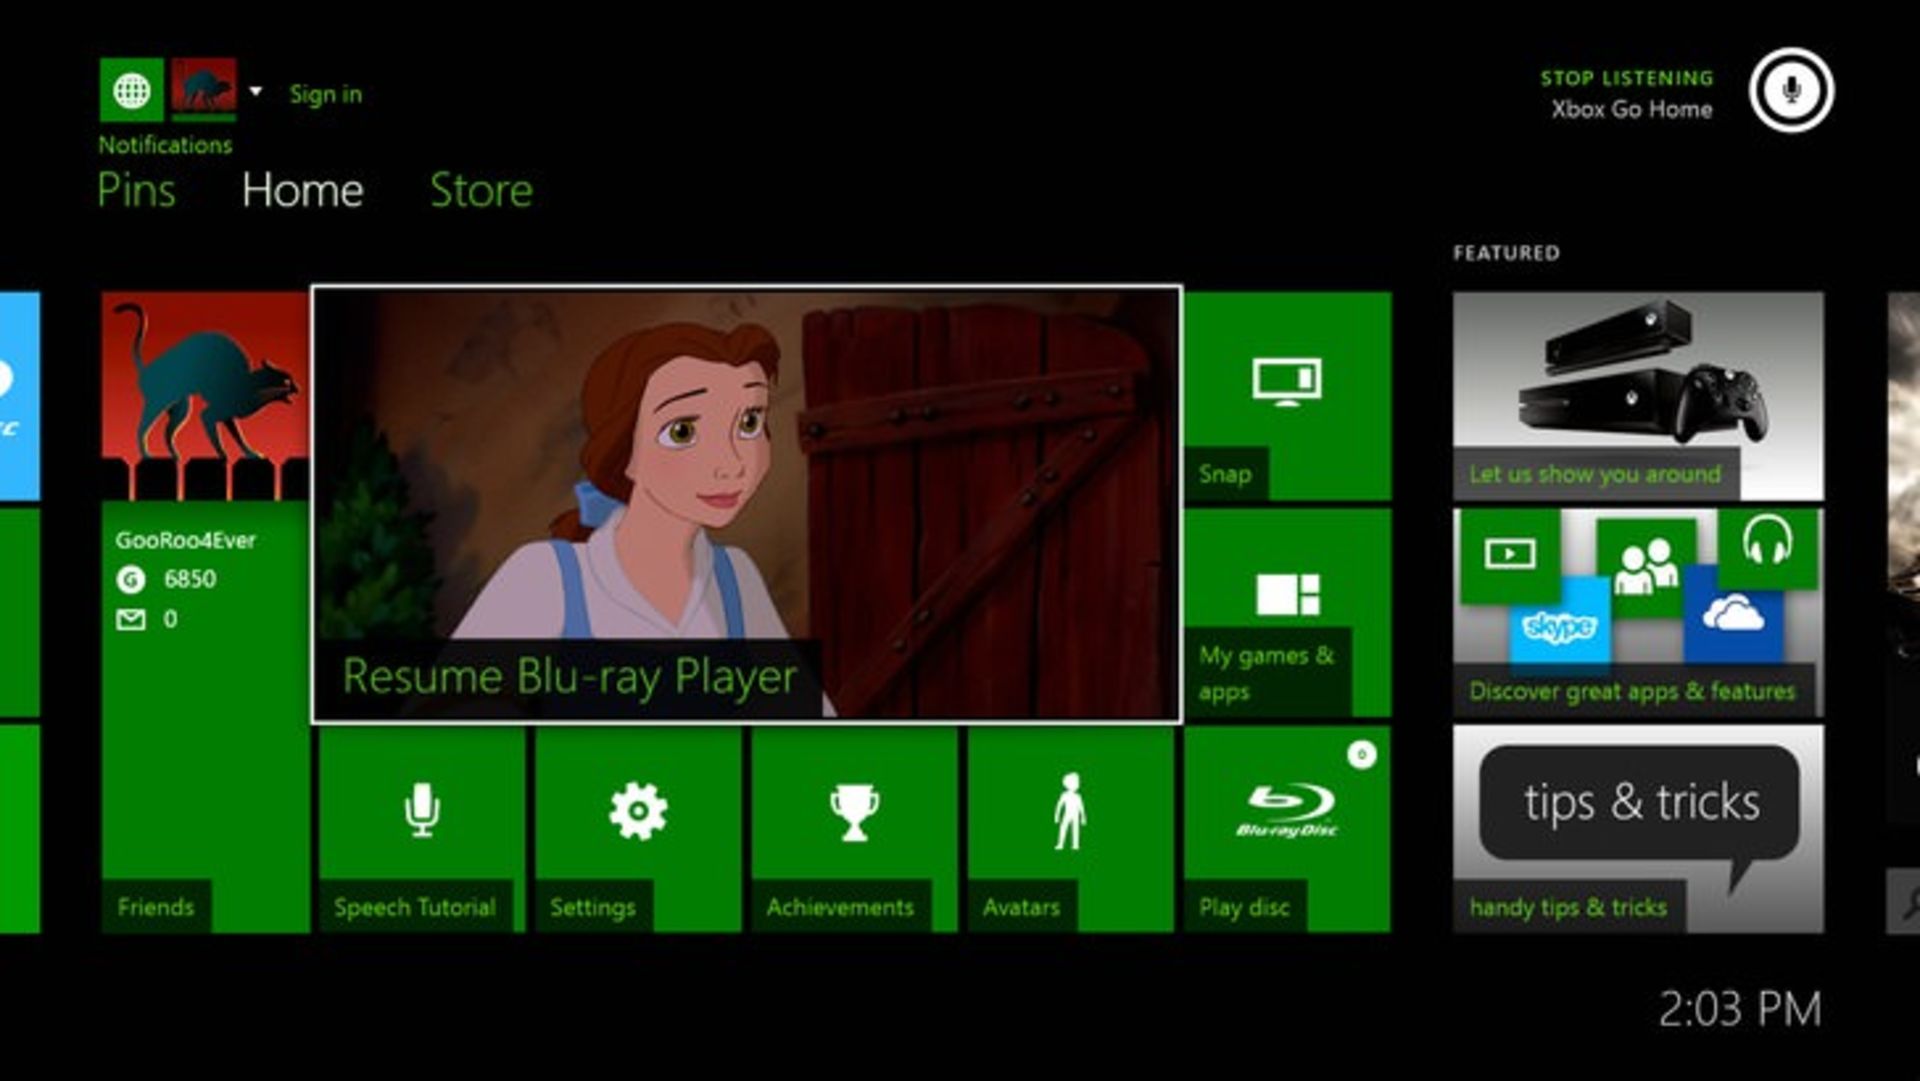Image resolution: width=1920 pixels, height=1081 pixels.
Task: Switch to the Store tab
Action: click(x=481, y=190)
